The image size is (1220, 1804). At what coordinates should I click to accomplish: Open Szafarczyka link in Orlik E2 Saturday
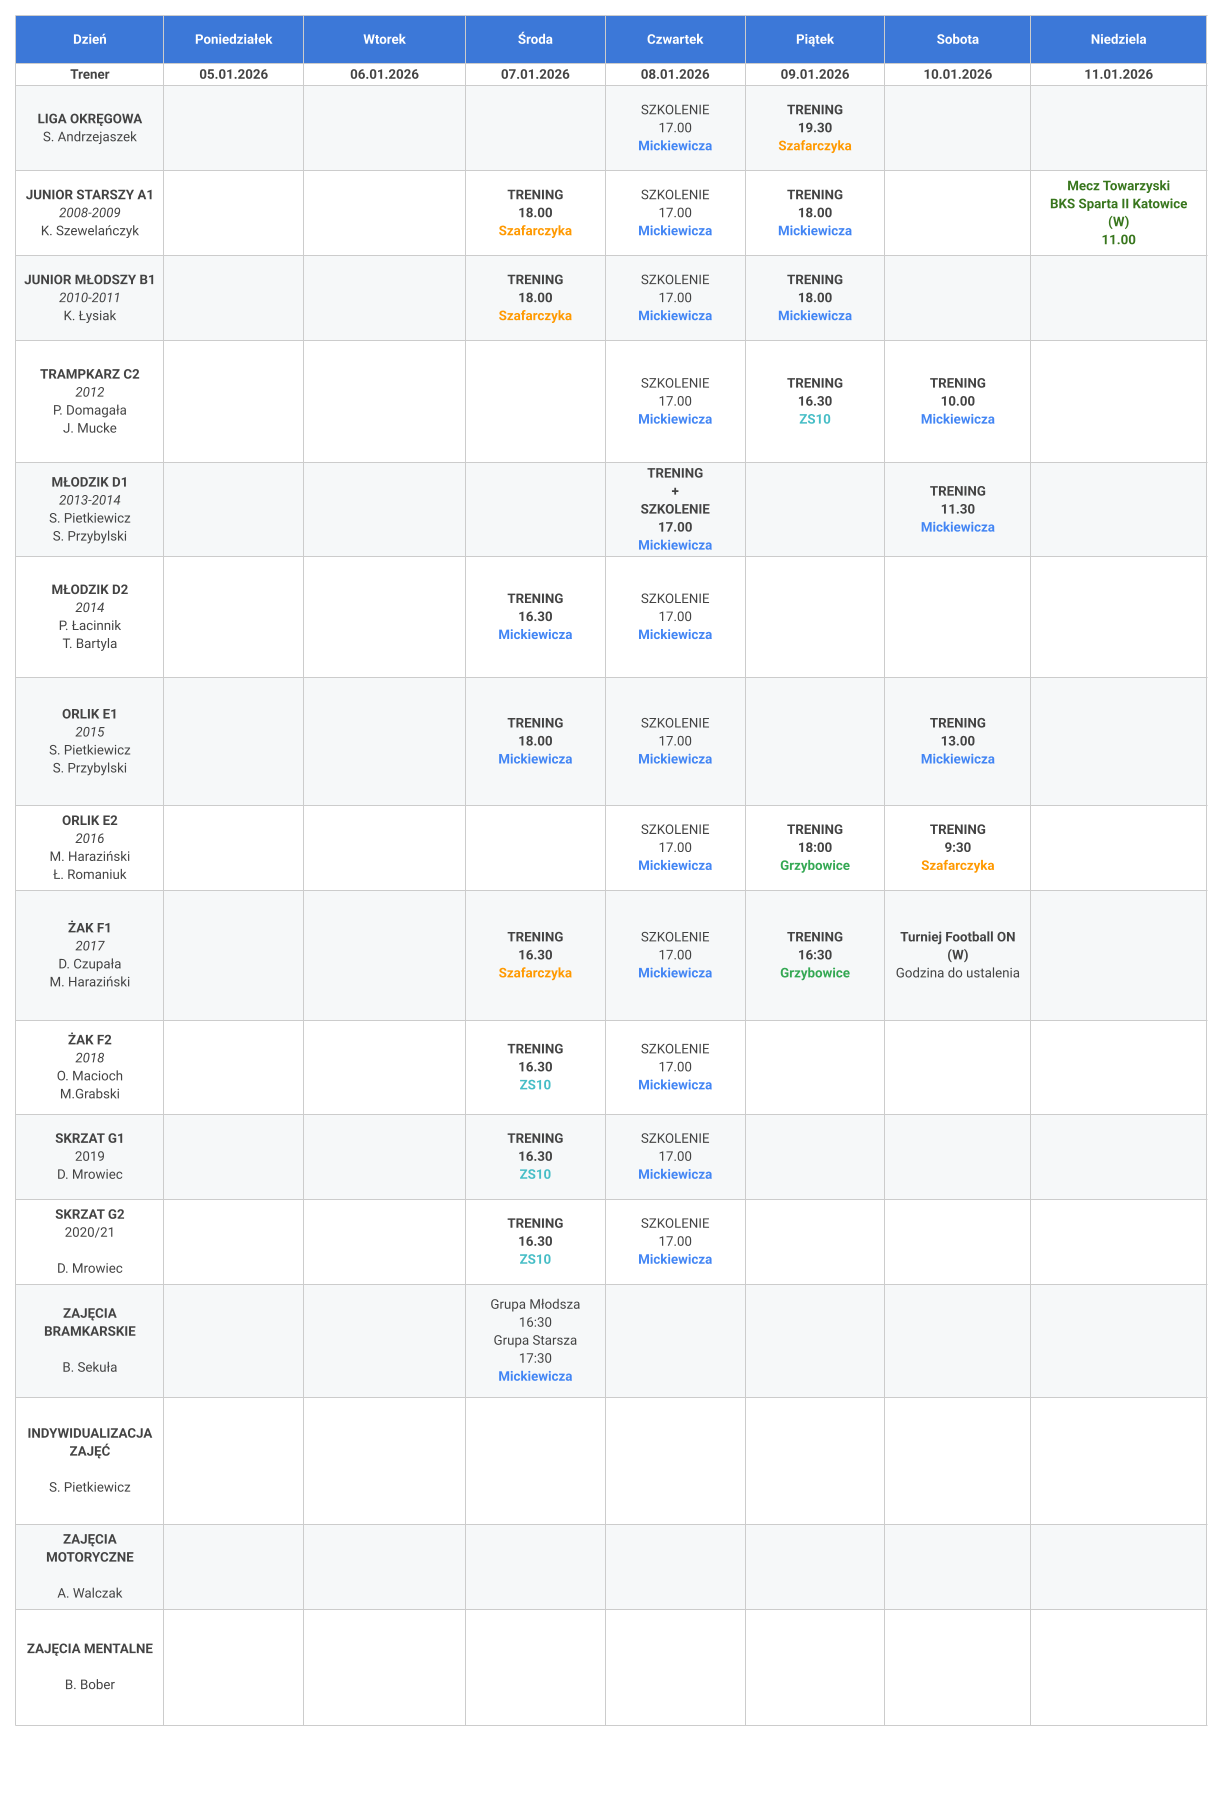pos(957,866)
